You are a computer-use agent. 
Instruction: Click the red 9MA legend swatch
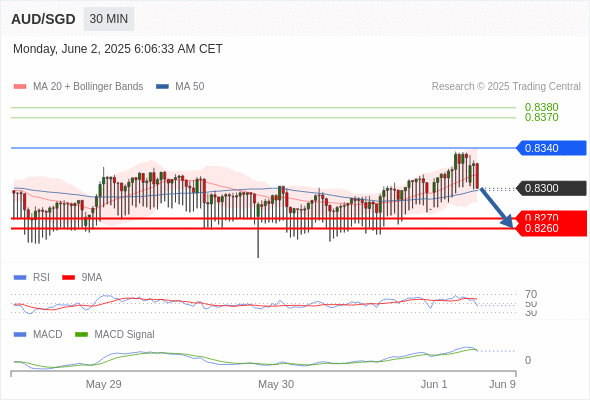tap(68, 278)
